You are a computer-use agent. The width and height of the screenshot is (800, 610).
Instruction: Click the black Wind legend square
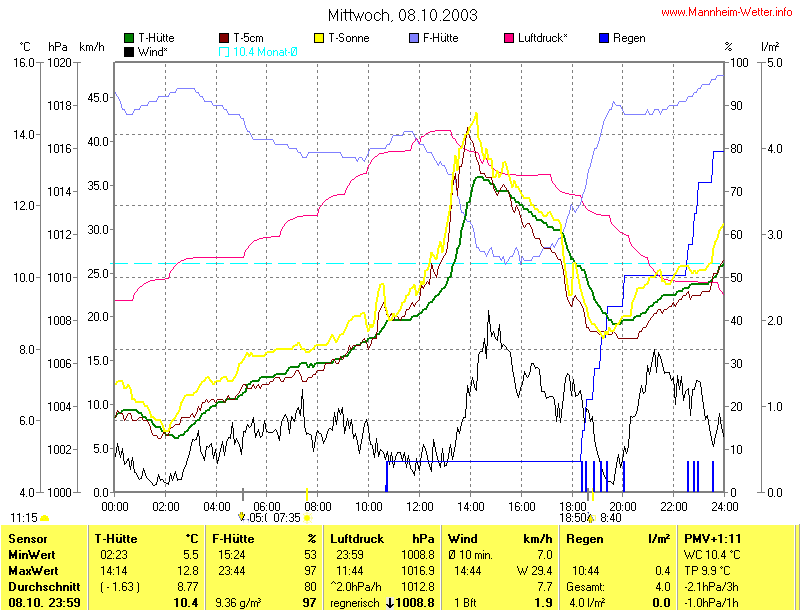(129, 51)
